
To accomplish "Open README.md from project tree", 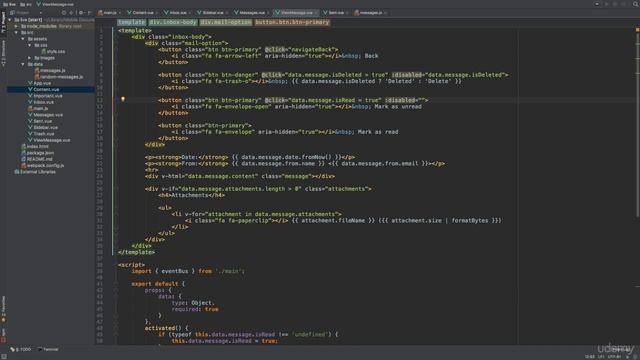I will 36,159.
